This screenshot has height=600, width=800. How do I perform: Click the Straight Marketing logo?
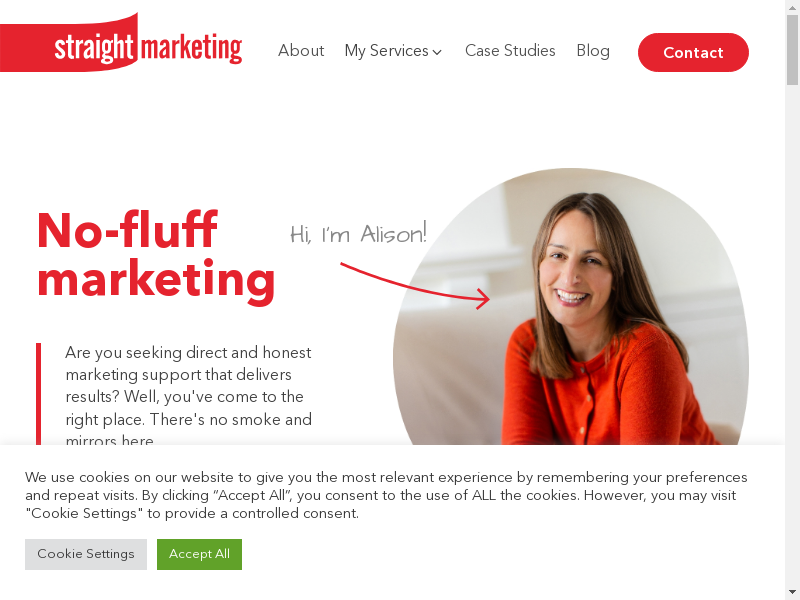pos(121,43)
